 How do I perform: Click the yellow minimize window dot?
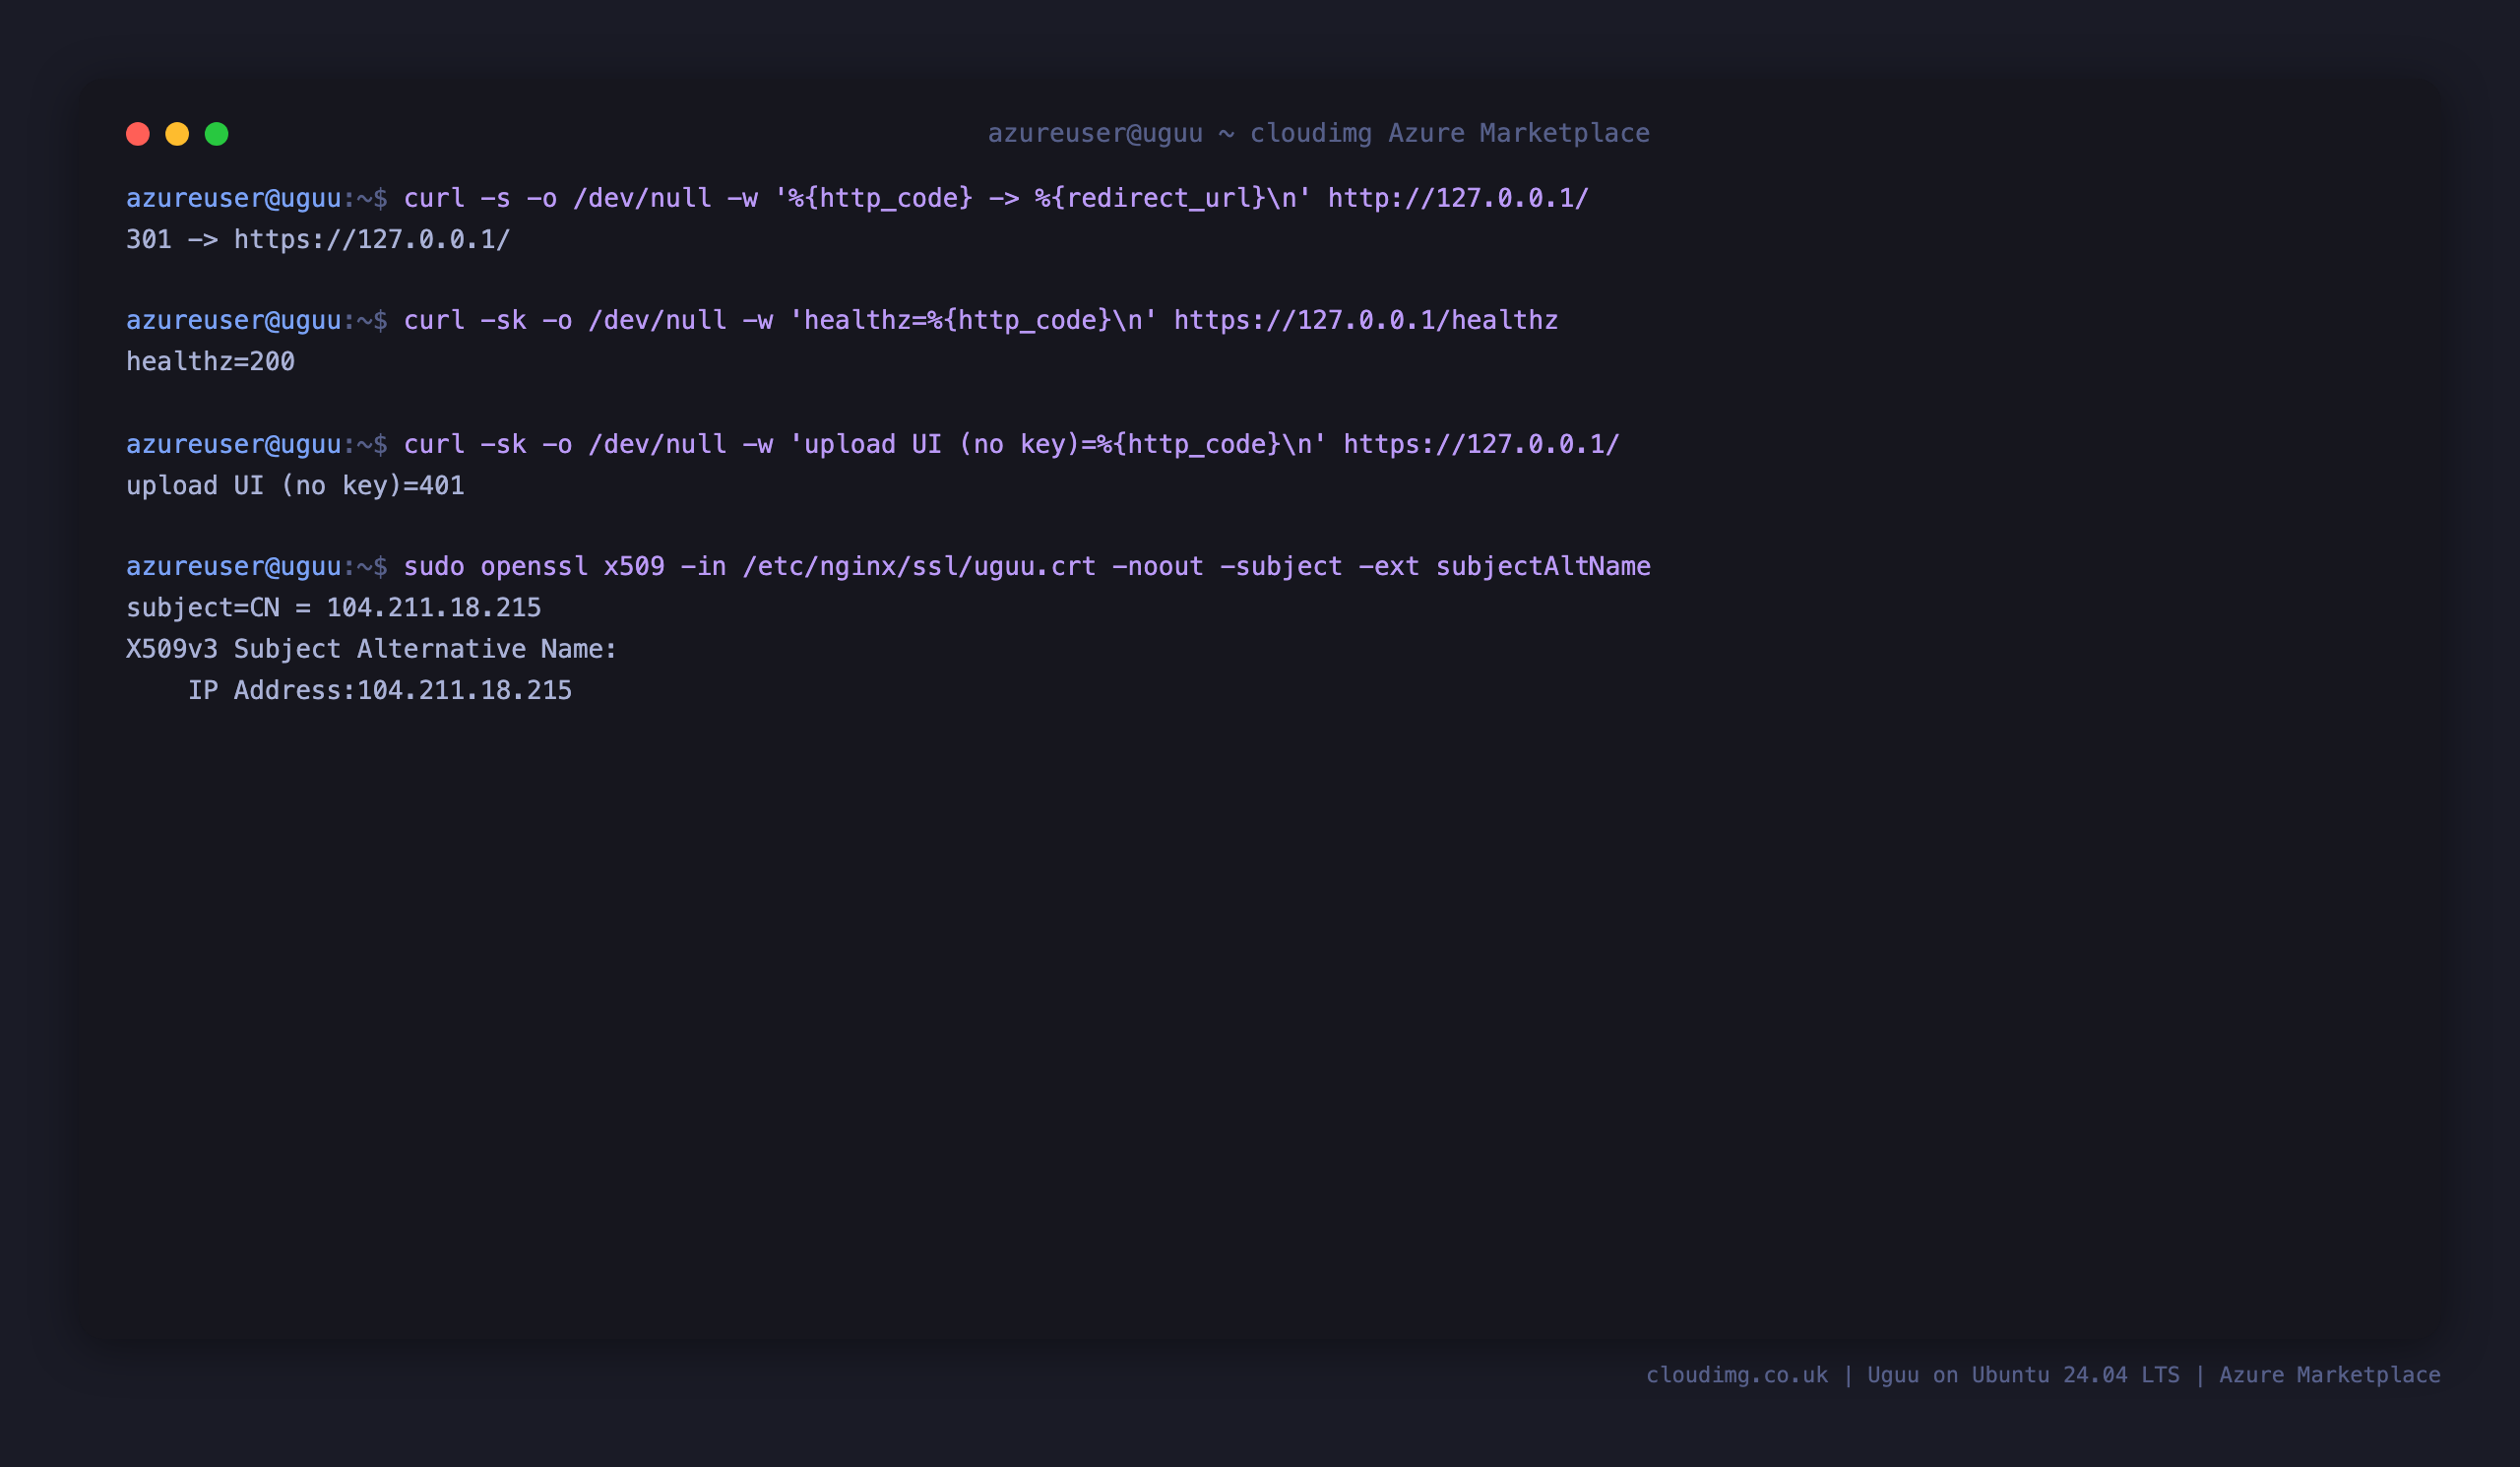click(x=177, y=134)
